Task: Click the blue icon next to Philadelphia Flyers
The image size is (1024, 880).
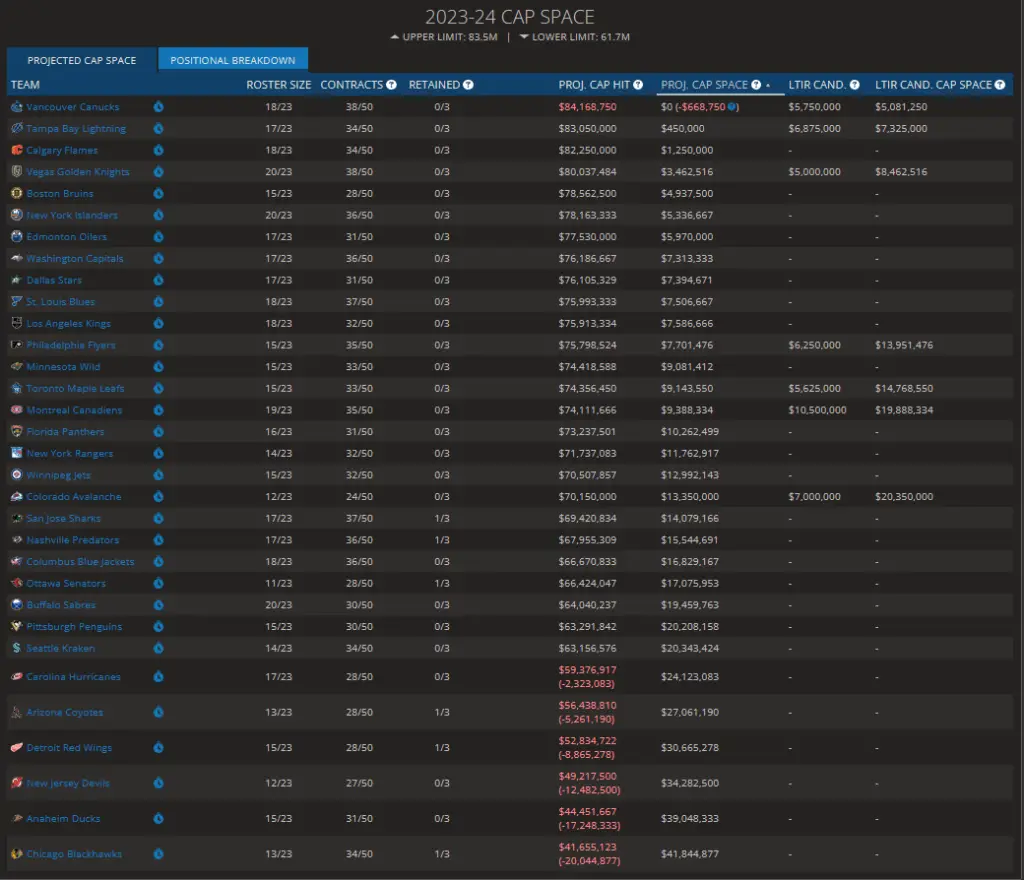Action: pos(158,345)
